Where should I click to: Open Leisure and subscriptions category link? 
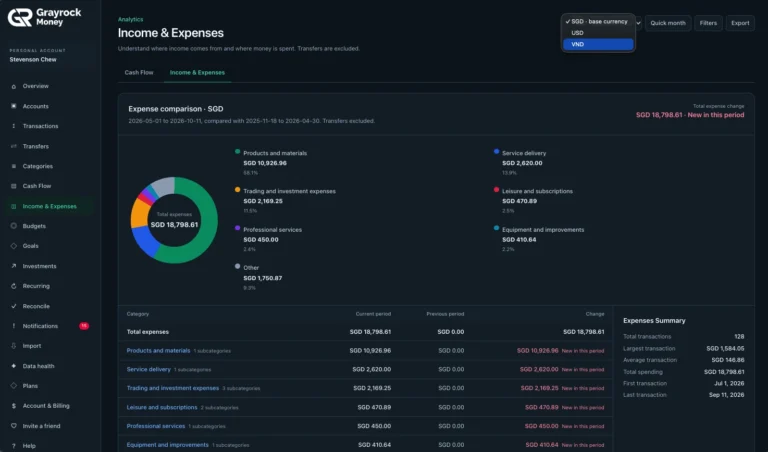pos(162,407)
